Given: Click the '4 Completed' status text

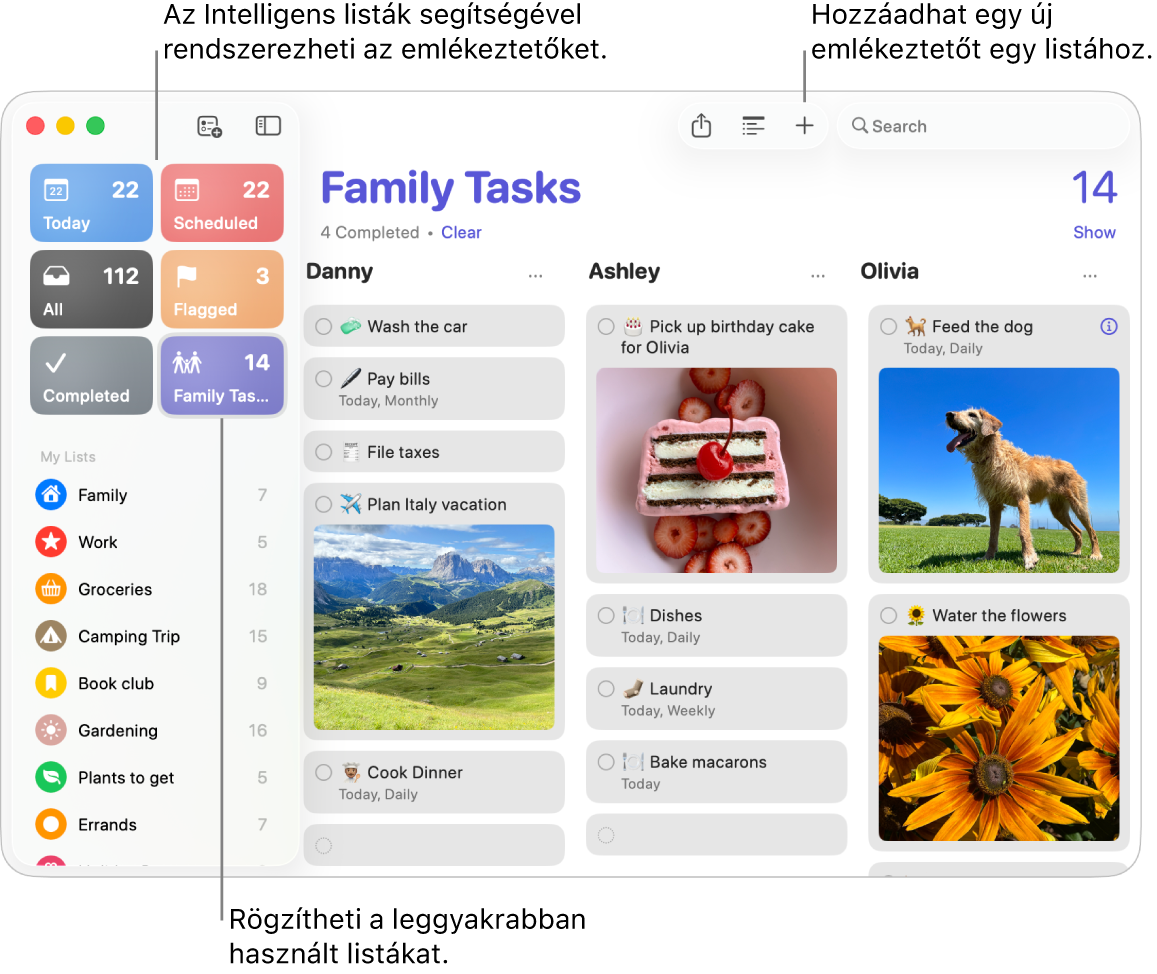Looking at the screenshot, I should tap(370, 232).
